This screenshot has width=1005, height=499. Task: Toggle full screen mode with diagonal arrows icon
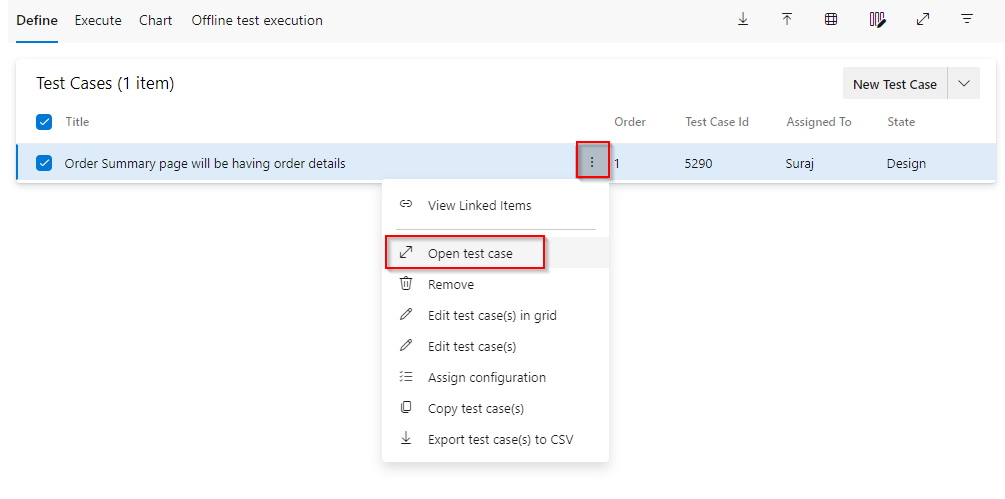pyautogui.click(x=922, y=19)
